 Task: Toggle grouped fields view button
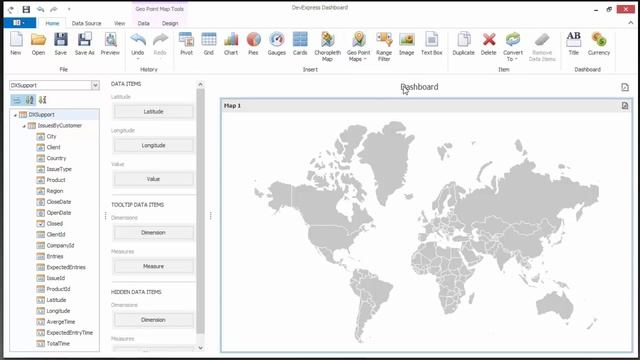tap(17, 100)
